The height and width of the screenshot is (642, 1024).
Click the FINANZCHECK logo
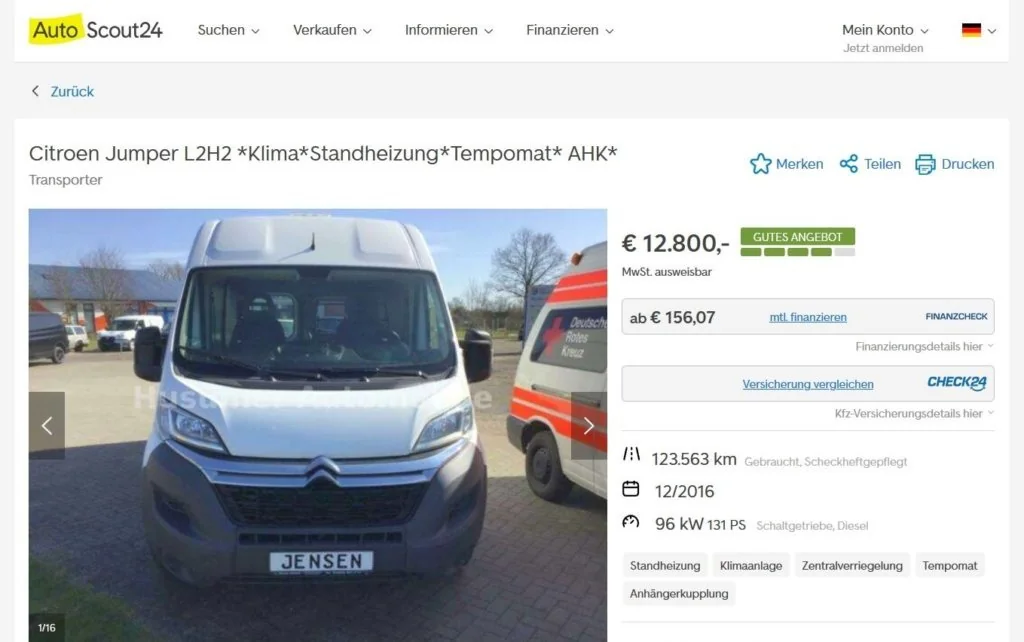coord(956,316)
